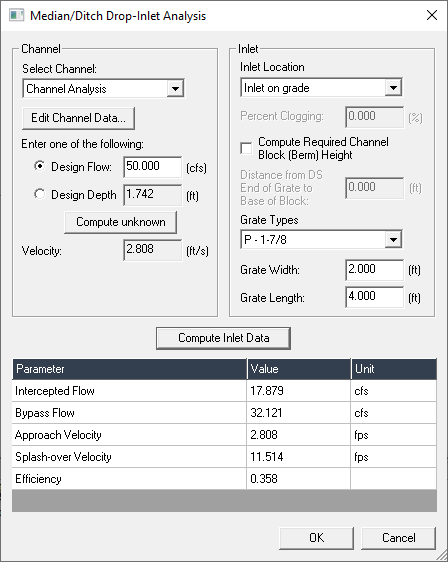Click the Cancel button
The image size is (448, 562).
click(x=399, y=538)
